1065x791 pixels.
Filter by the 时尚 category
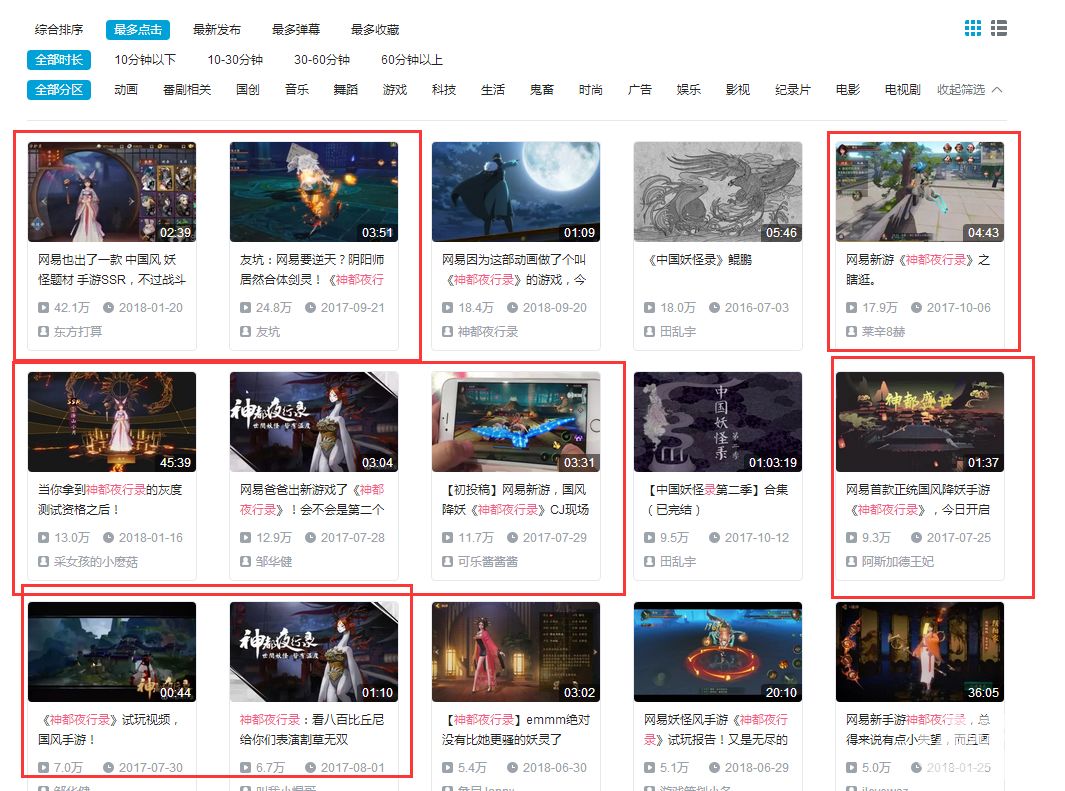pos(590,90)
